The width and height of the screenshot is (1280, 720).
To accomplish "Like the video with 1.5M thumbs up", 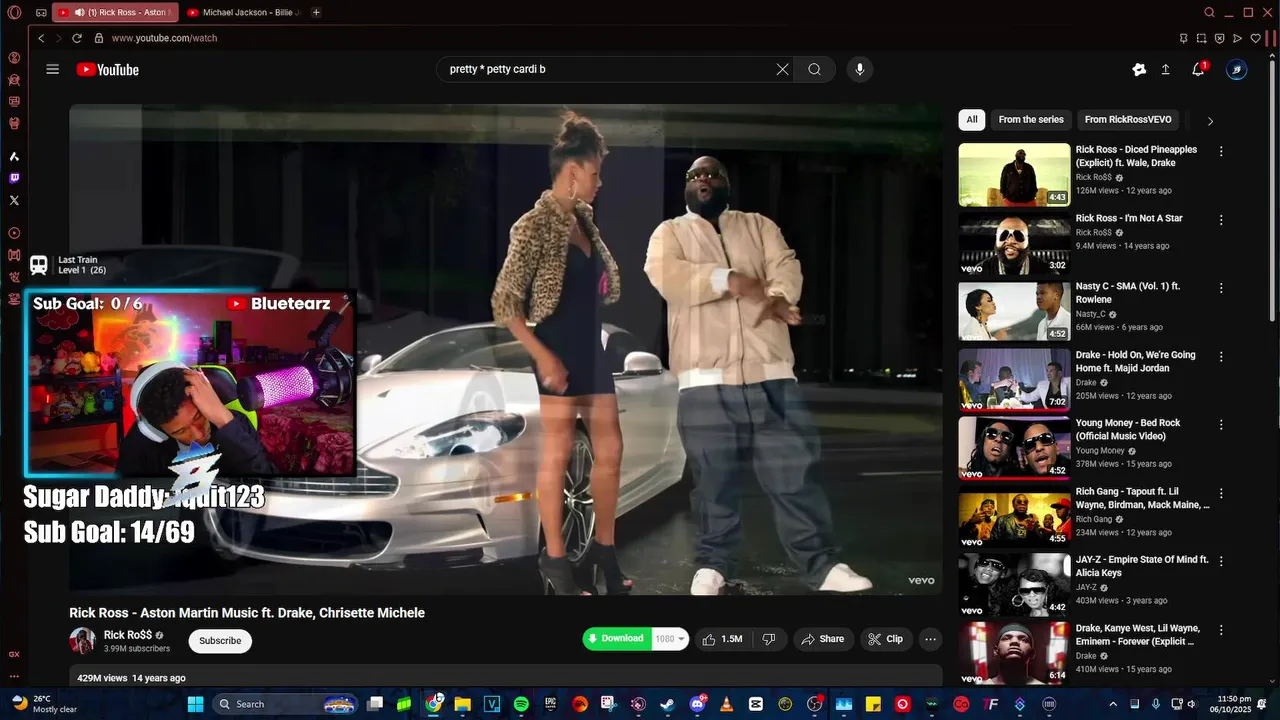I will coord(722,639).
